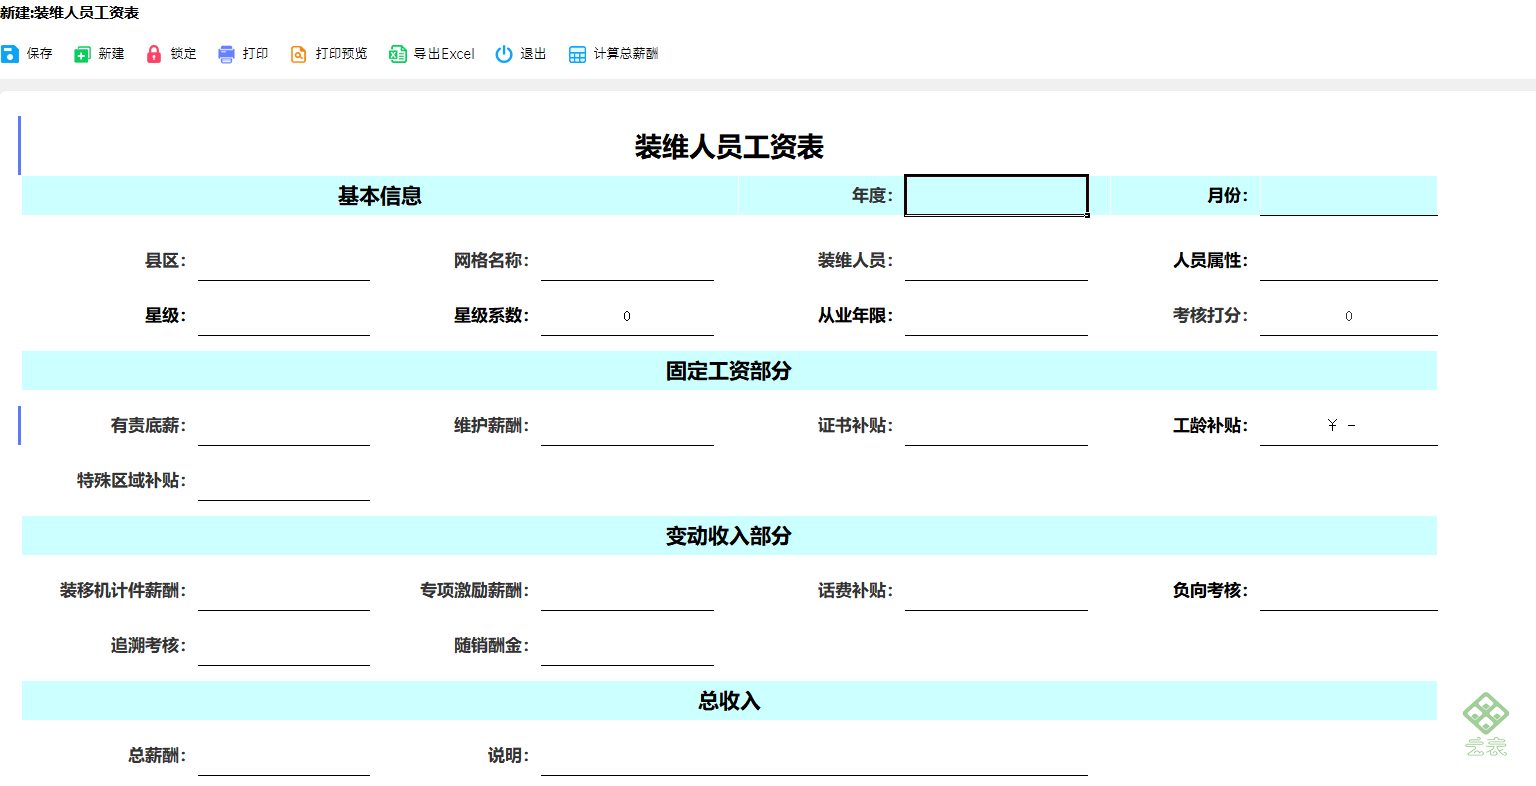Screen dimensions: 1536x786
Task: Select the 考核打分 field showing 0
Action: [x=1348, y=315]
